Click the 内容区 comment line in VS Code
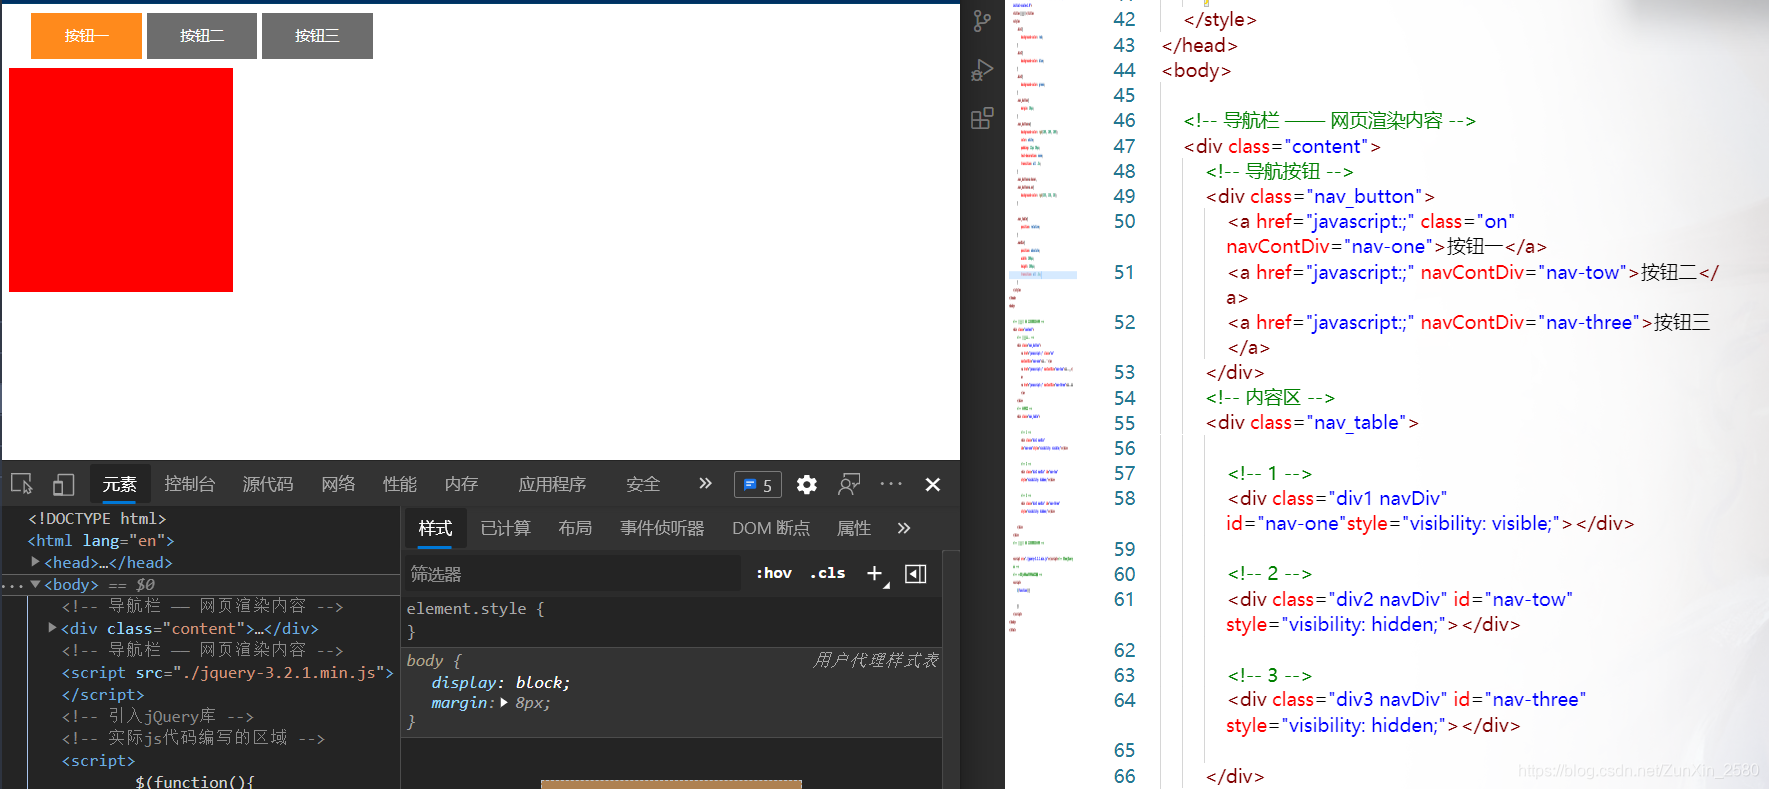This screenshot has height=789, width=1769. pyautogui.click(x=1270, y=397)
